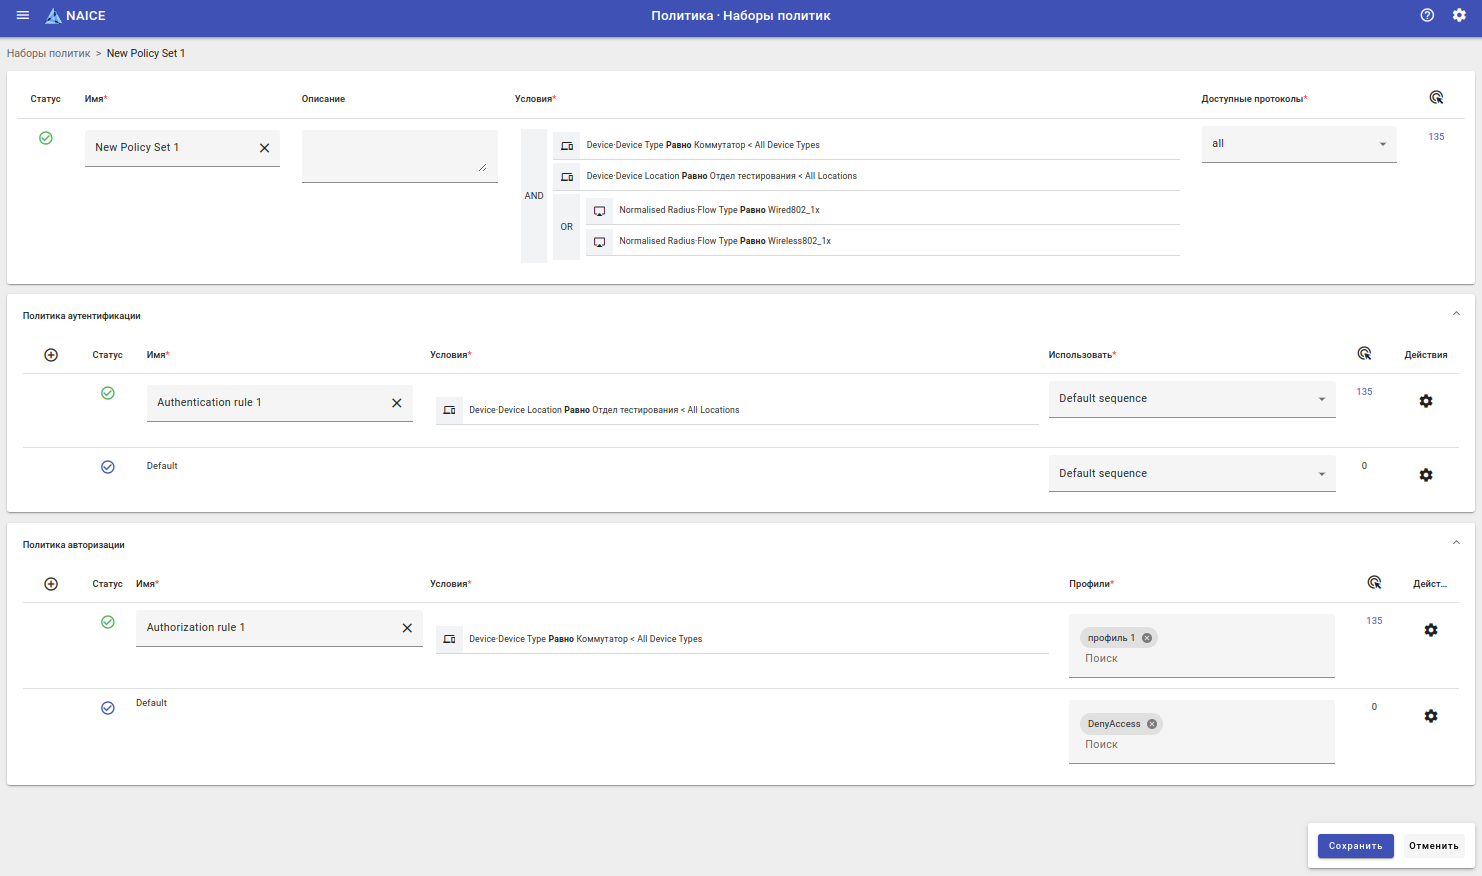The height and width of the screenshot is (876, 1482).
Task: Clear the New Policy Set 1 name
Action: (265, 148)
